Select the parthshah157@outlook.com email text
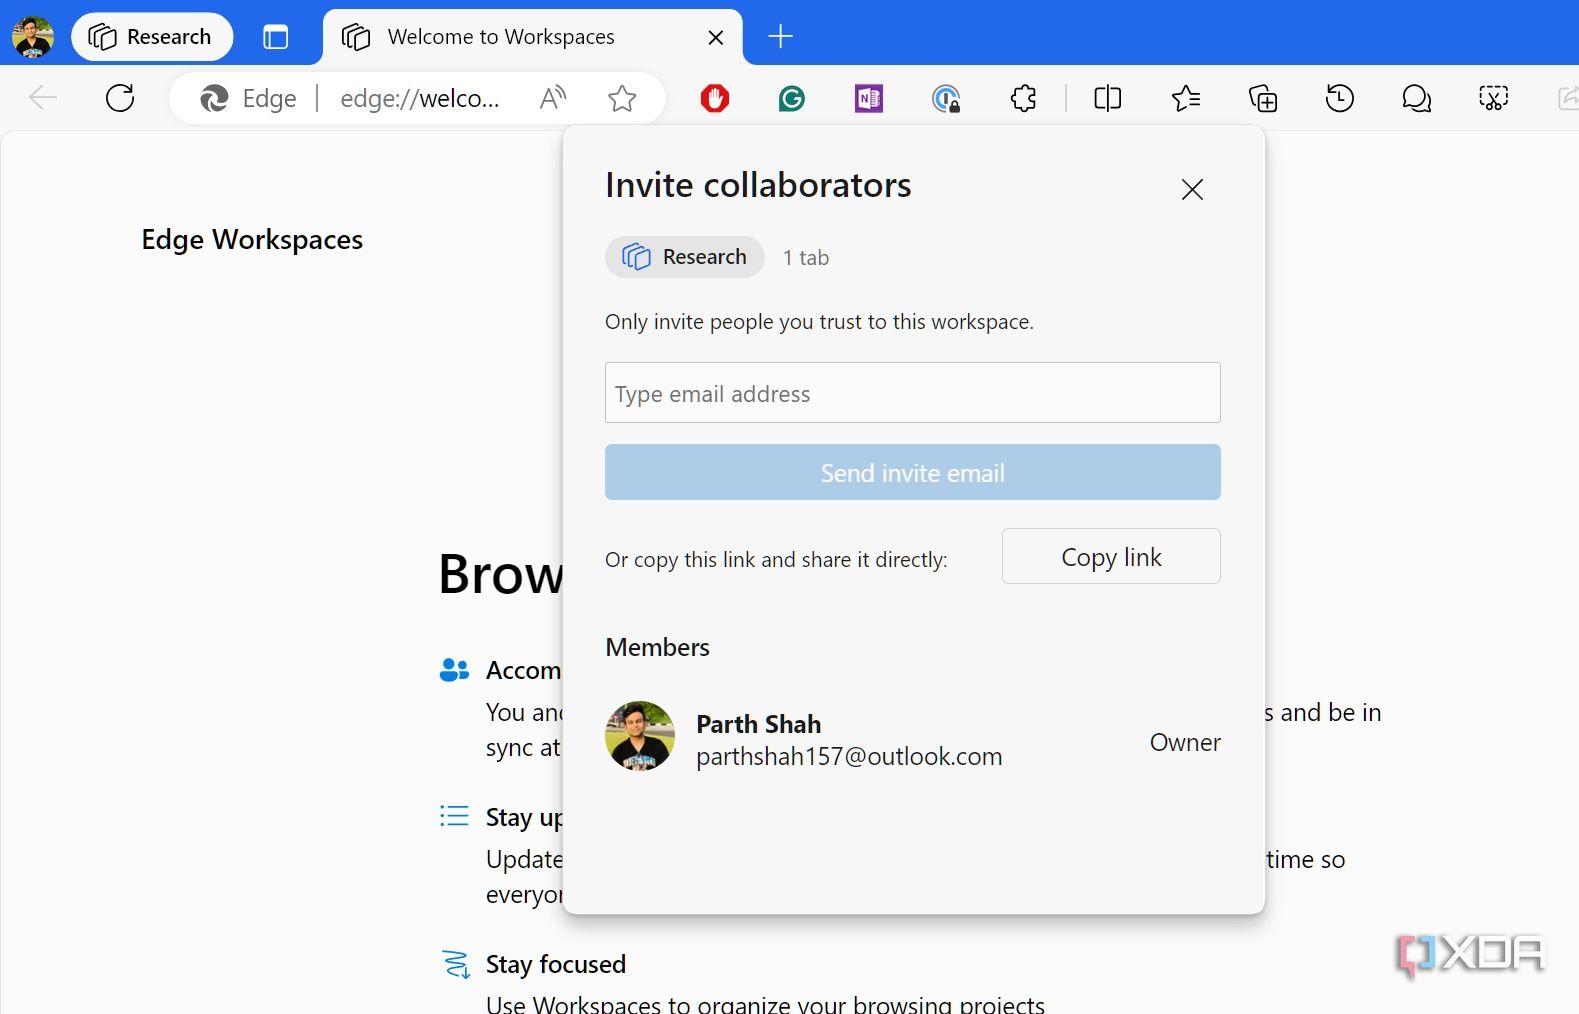The height and width of the screenshot is (1014, 1579). 849,757
